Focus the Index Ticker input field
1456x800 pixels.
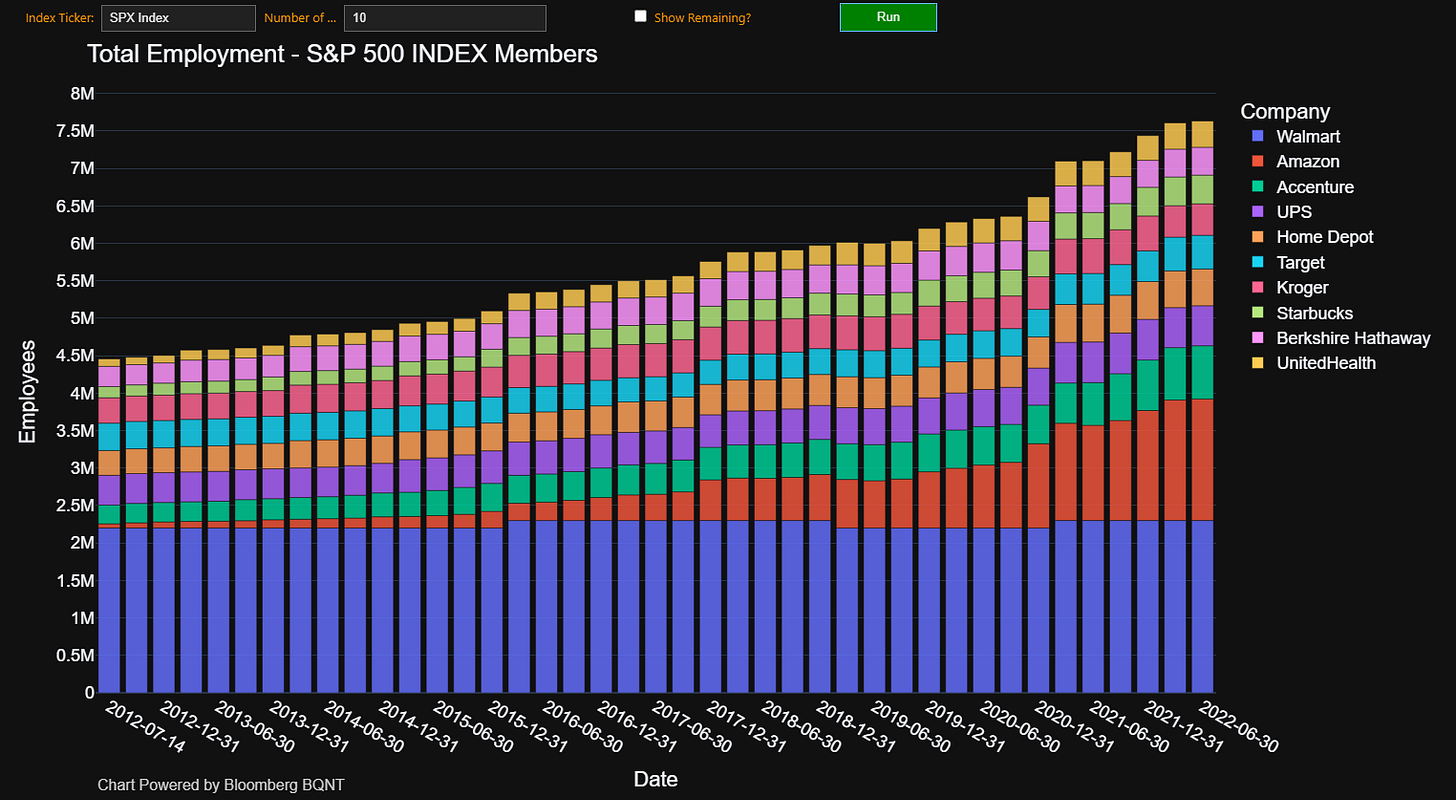point(178,18)
